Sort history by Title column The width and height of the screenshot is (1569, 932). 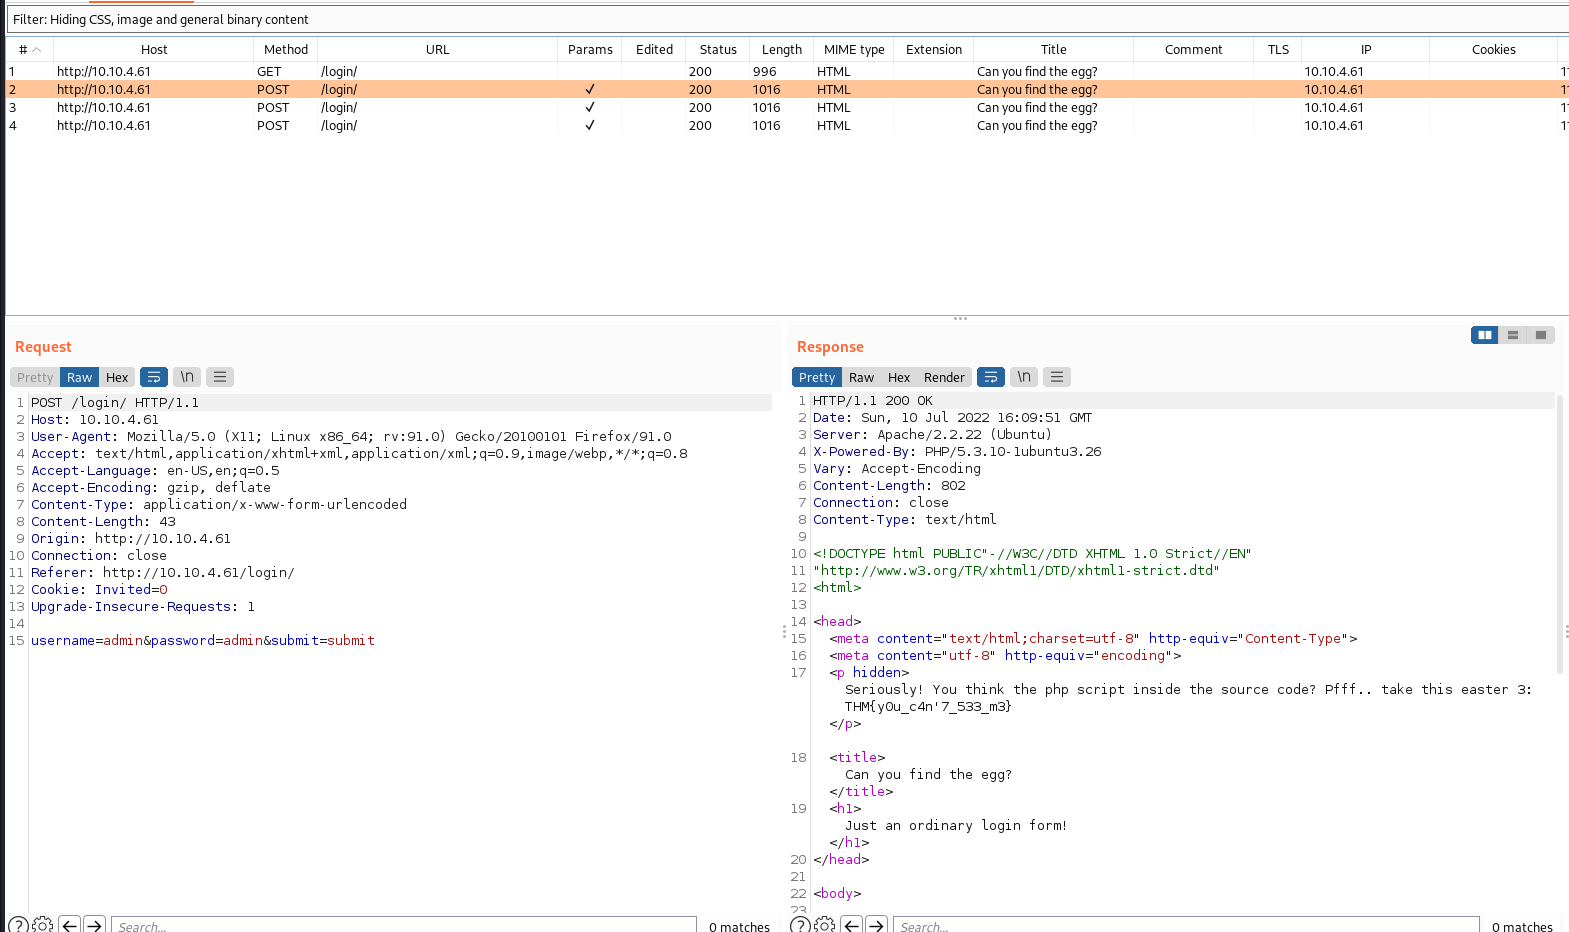pyautogui.click(x=1053, y=49)
